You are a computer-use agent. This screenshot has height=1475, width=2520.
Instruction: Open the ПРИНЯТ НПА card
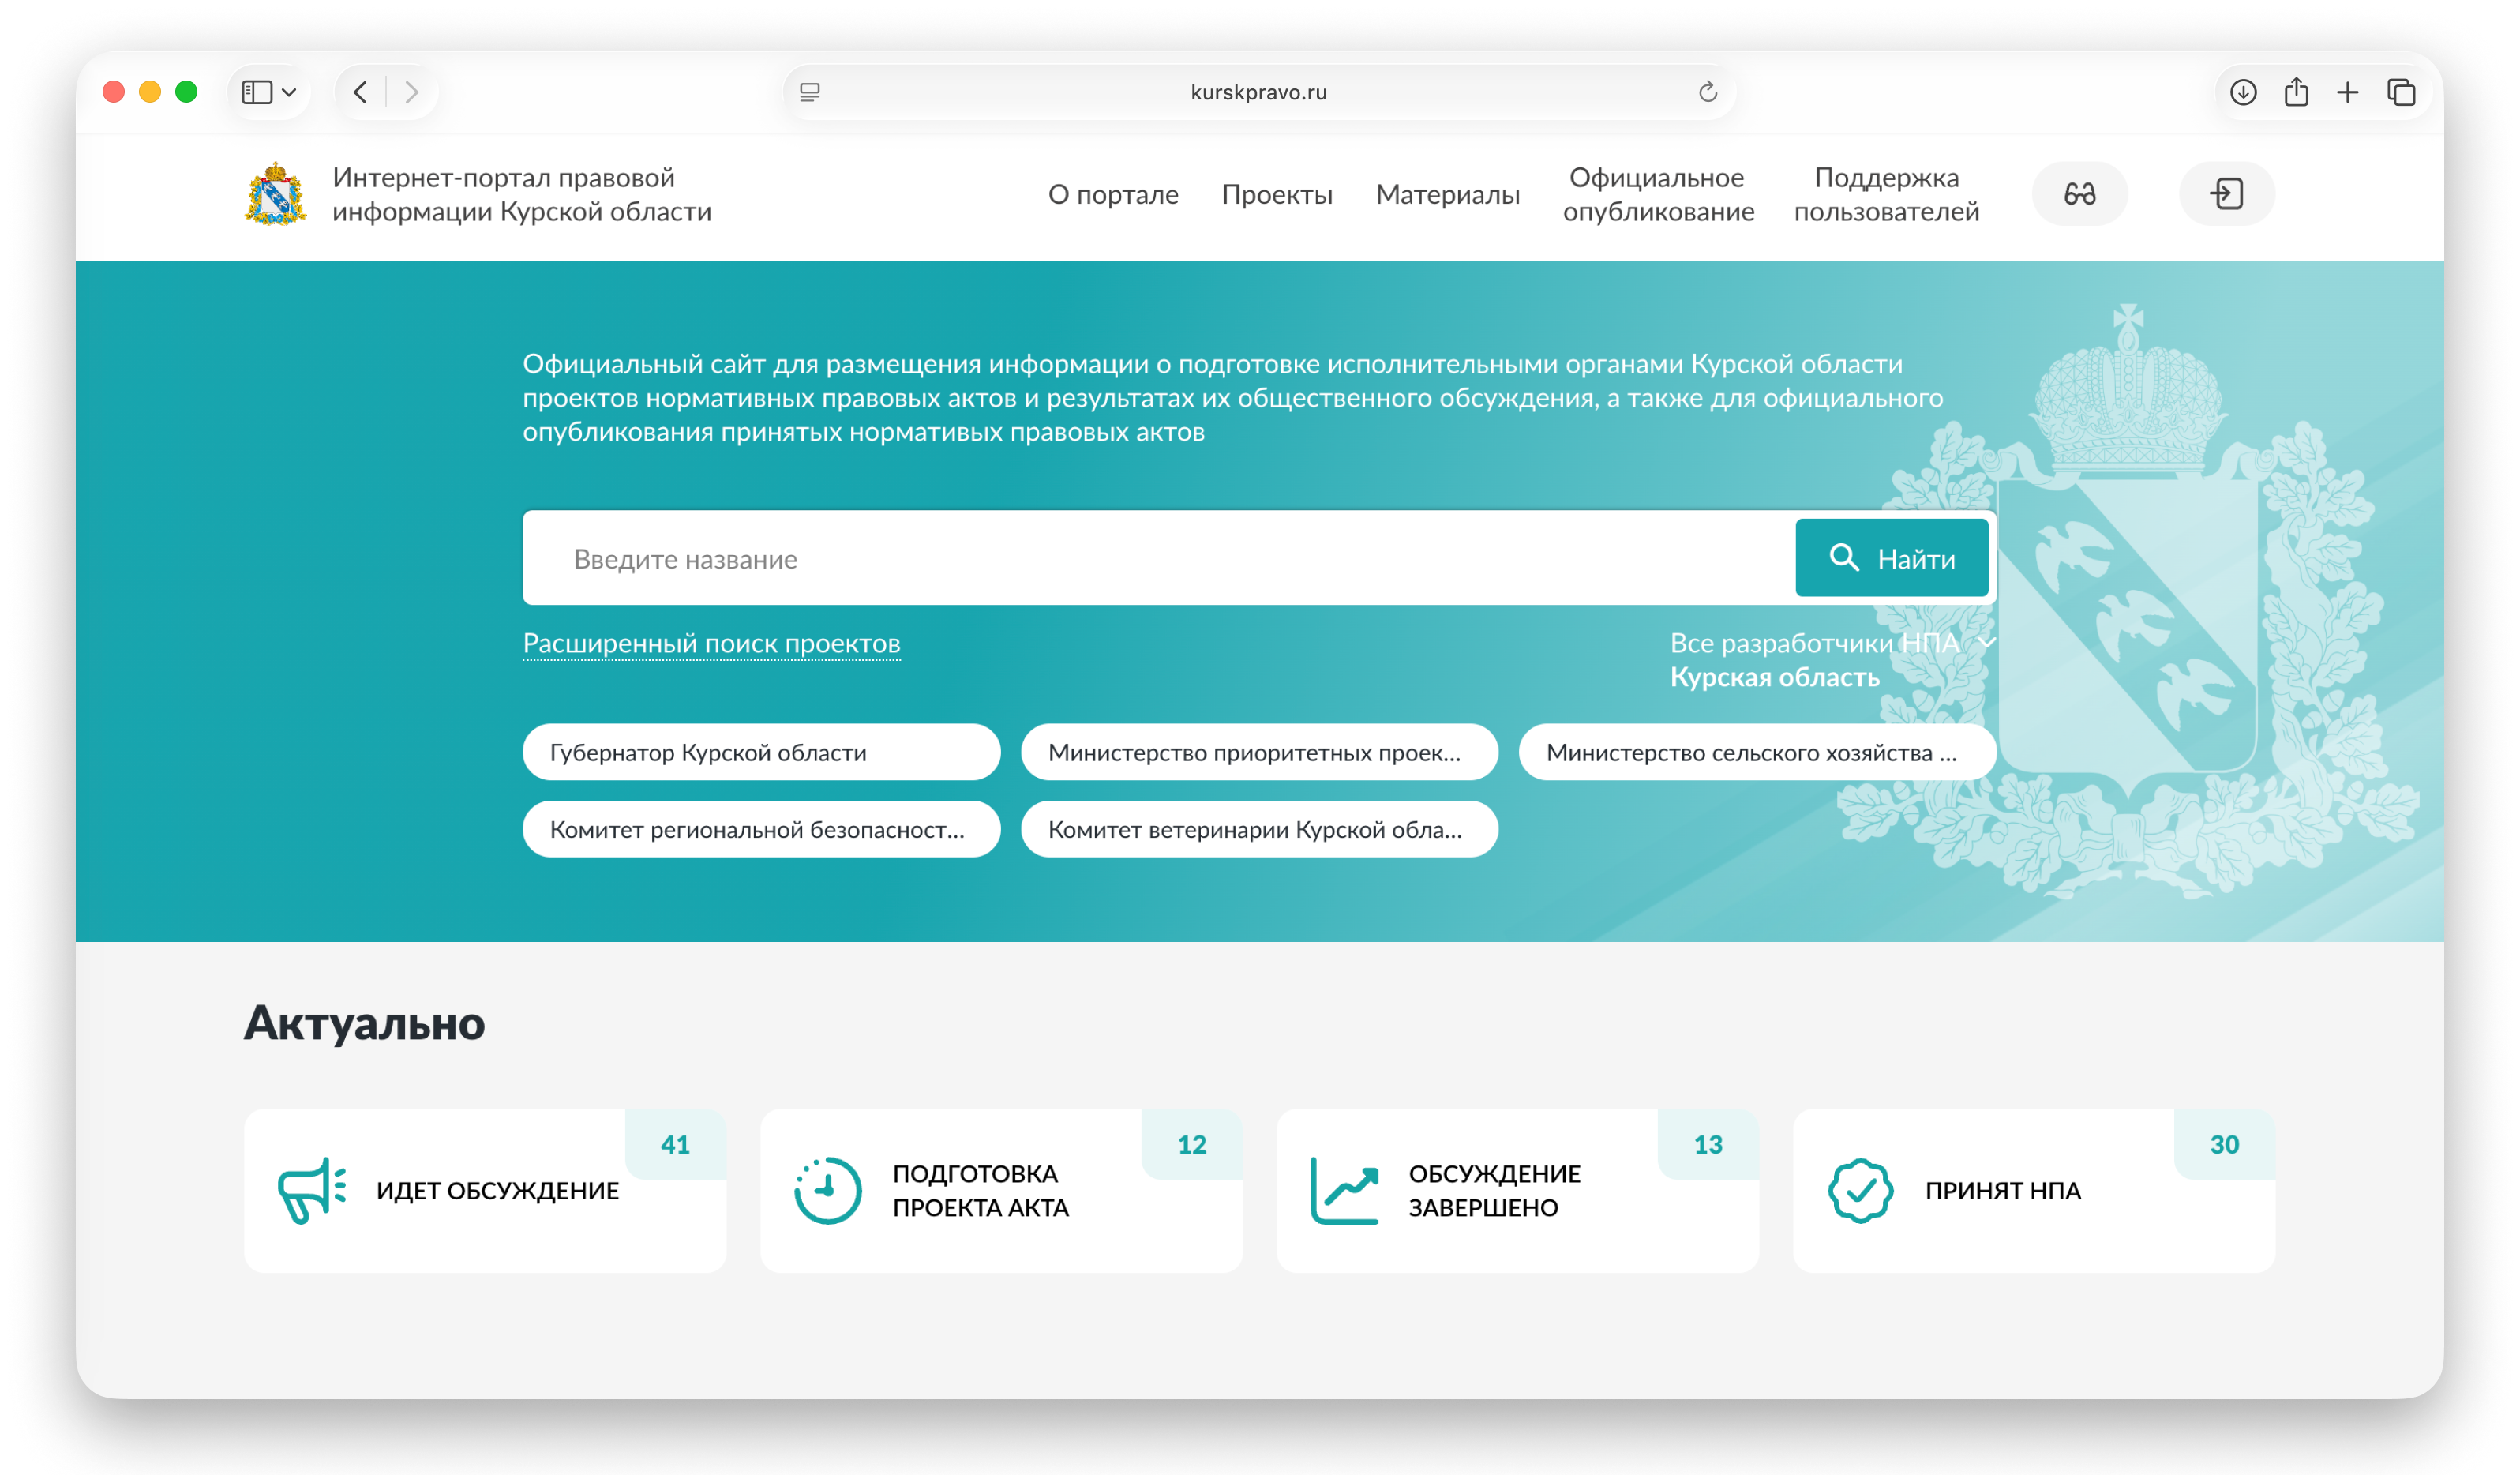[x=2034, y=1190]
